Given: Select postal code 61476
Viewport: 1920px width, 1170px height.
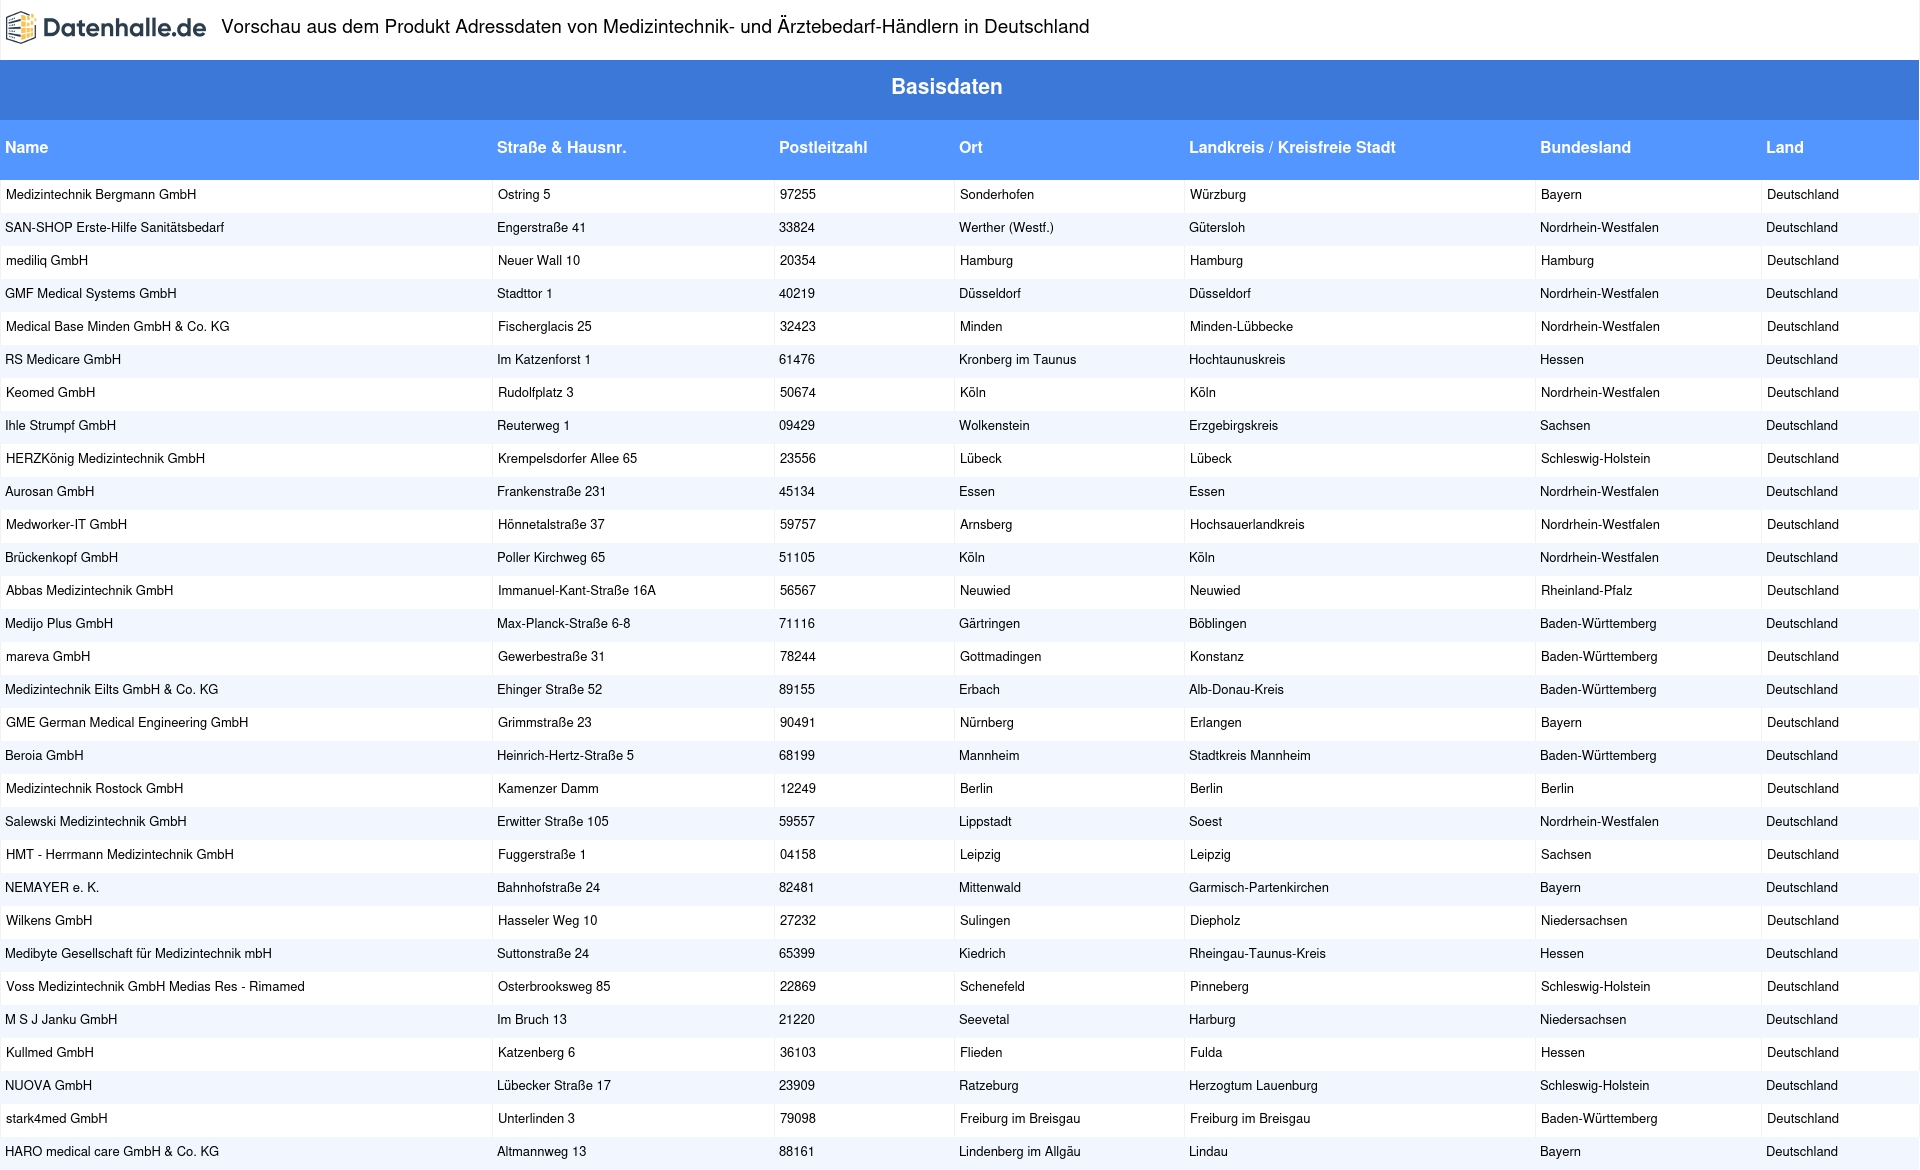Looking at the screenshot, I should (x=797, y=360).
